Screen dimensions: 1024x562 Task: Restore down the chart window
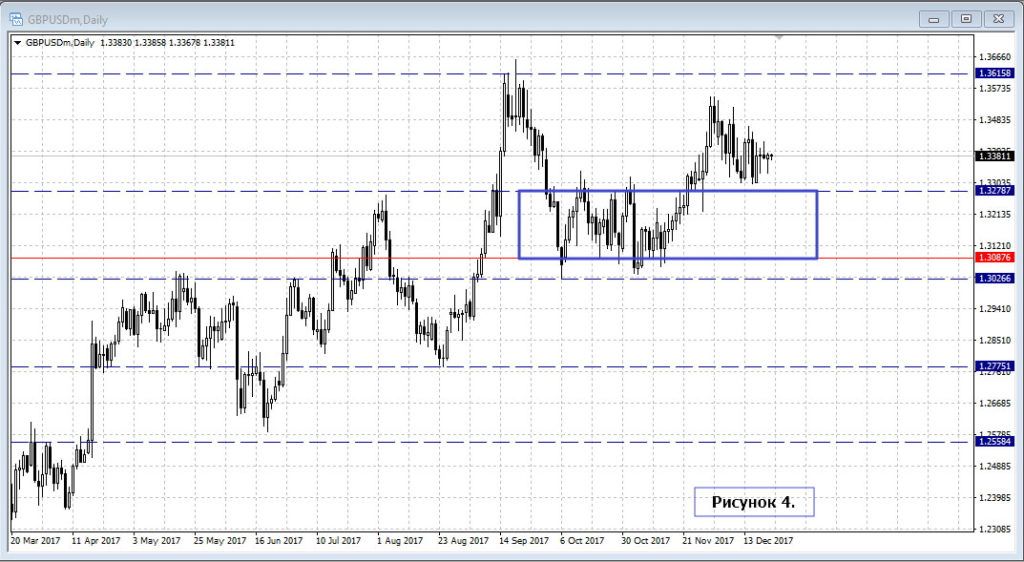coord(965,18)
